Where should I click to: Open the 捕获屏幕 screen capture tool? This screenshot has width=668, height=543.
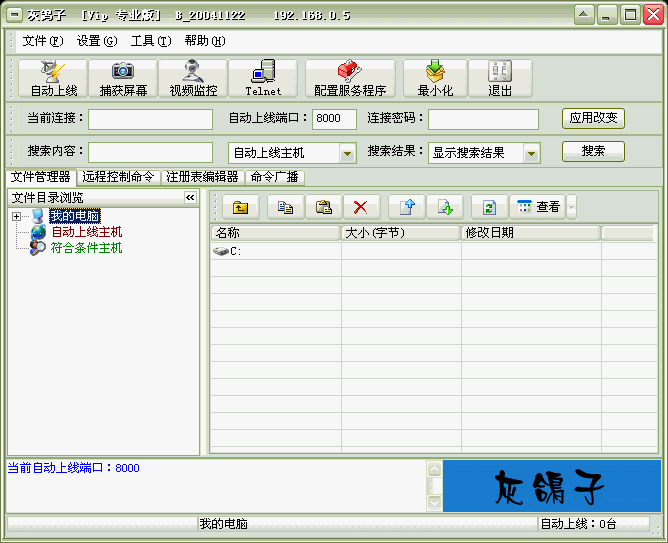click(x=123, y=78)
